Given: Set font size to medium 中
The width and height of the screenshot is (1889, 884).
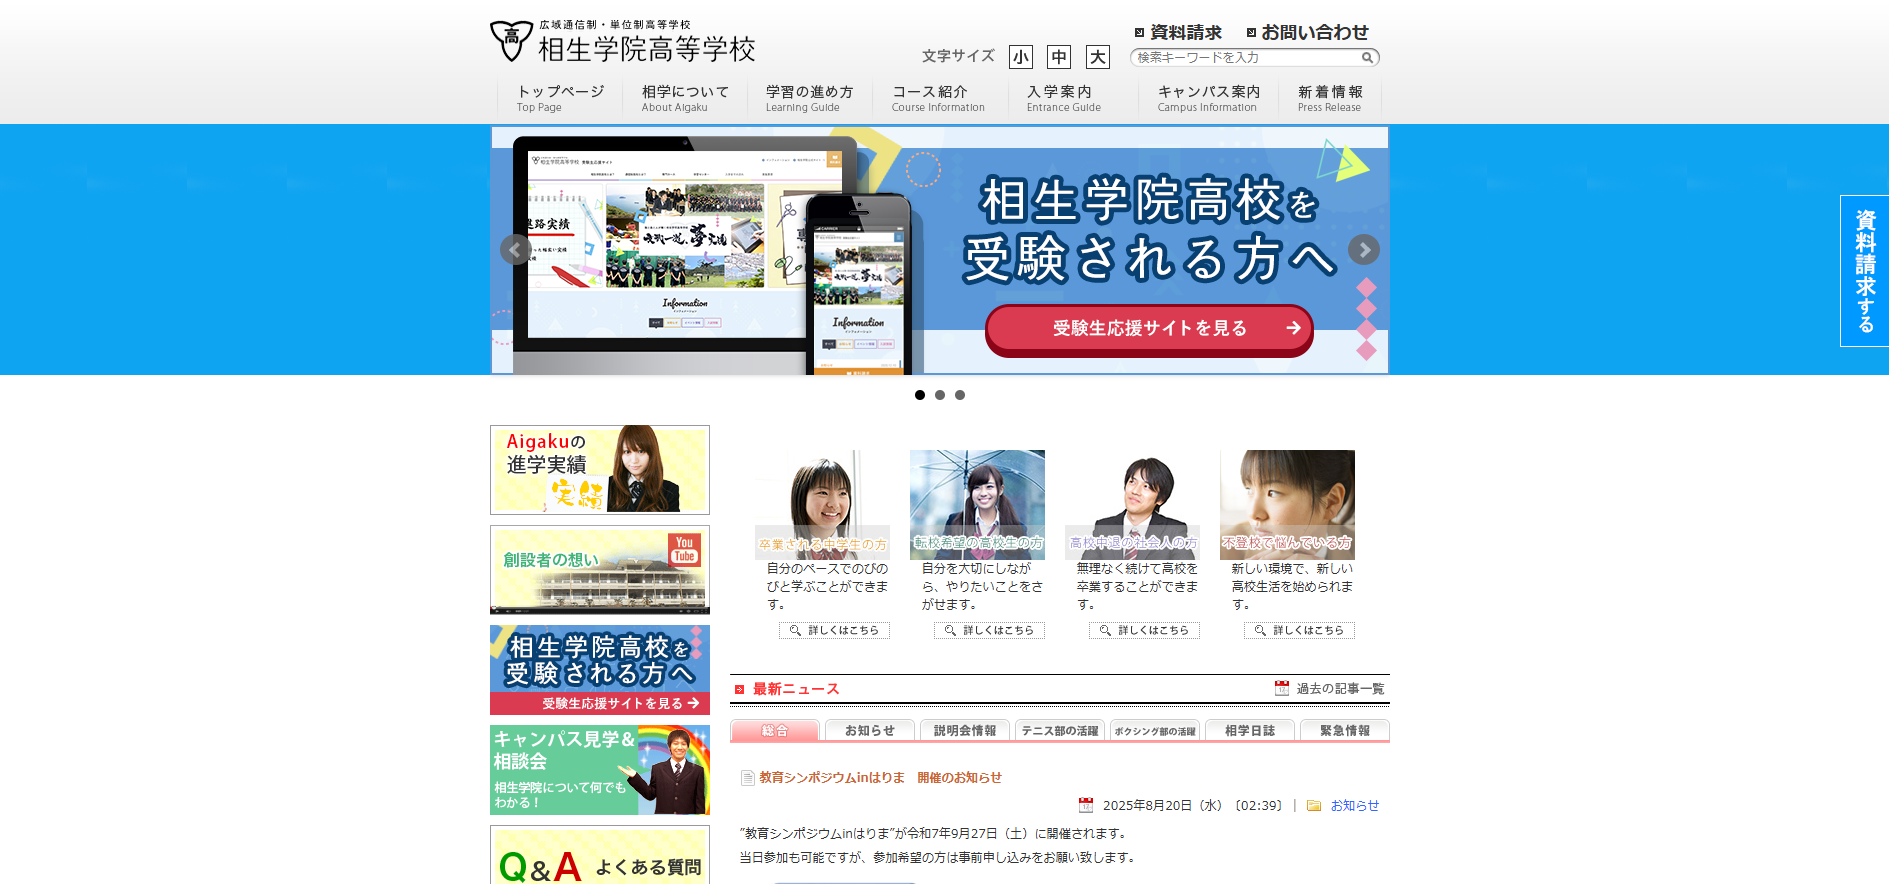Looking at the screenshot, I should (x=1059, y=57).
